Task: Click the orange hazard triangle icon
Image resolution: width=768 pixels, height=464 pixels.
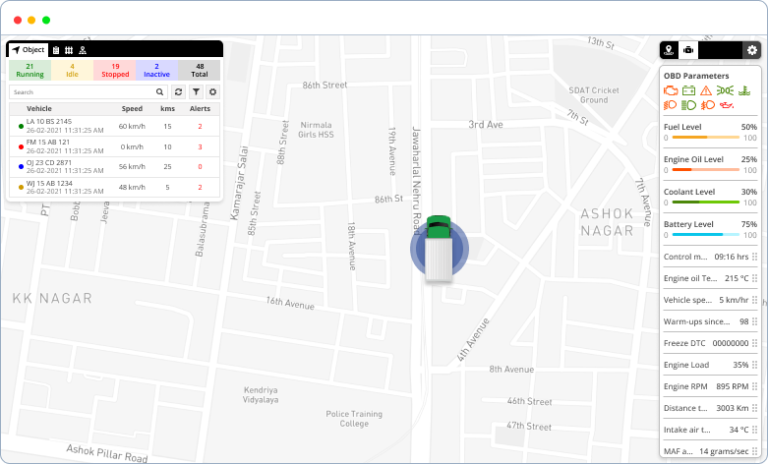Action: pos(706,90)
